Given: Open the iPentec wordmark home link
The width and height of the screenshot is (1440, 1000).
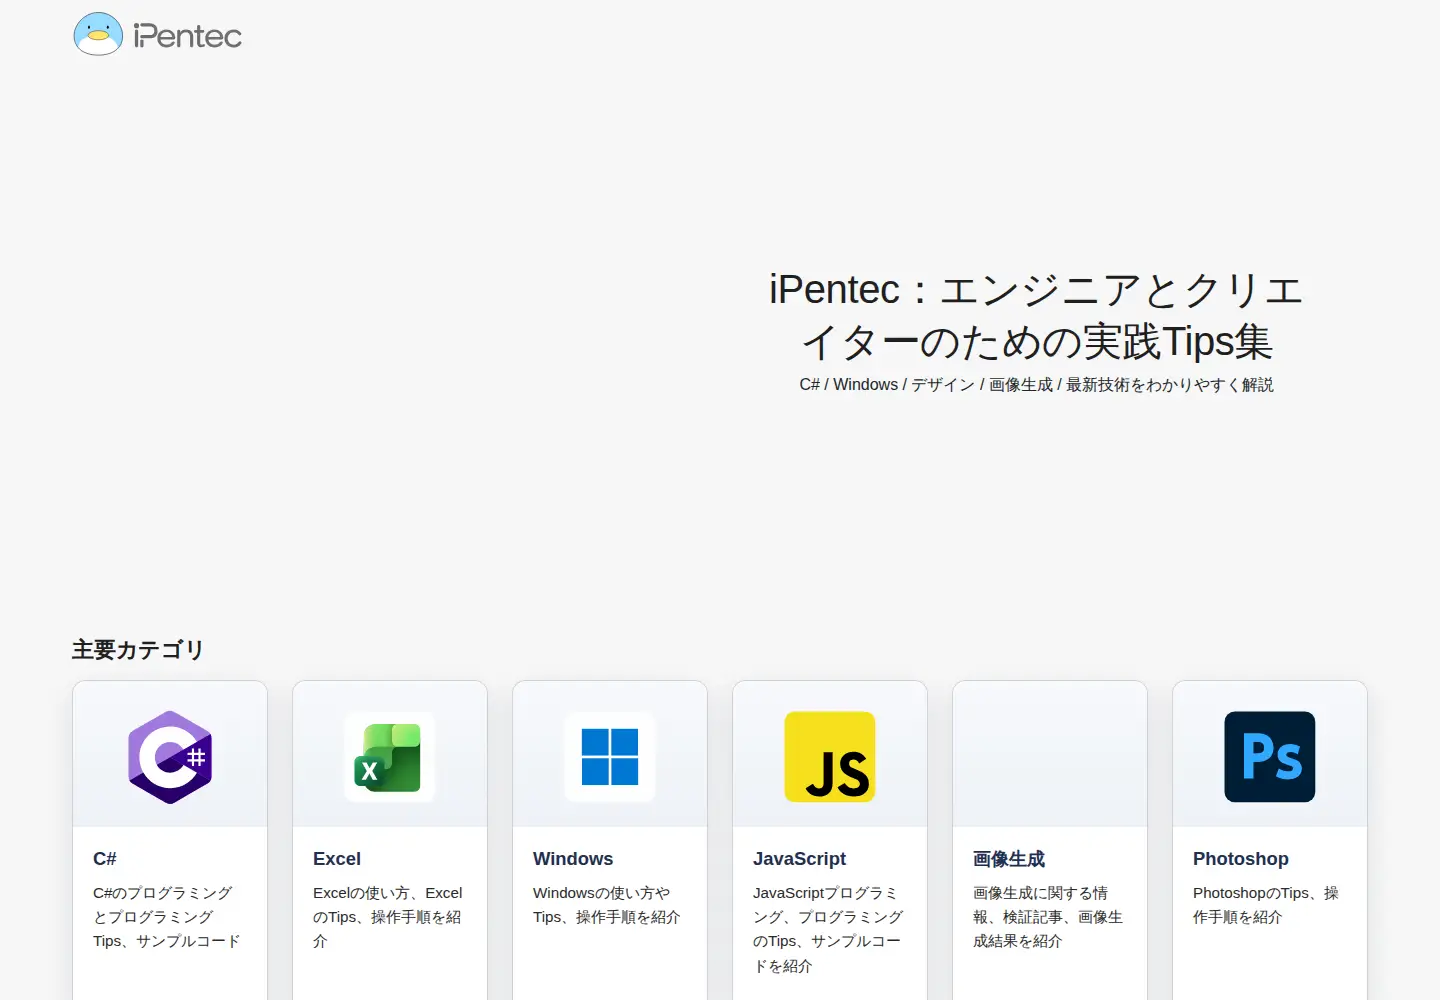Looking at the screenshot, I should click(188, 37).
